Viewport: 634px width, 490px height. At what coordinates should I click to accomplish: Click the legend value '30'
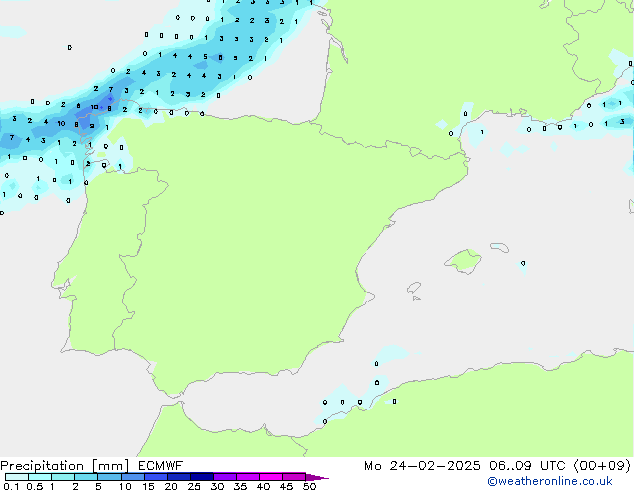(217, 486)
